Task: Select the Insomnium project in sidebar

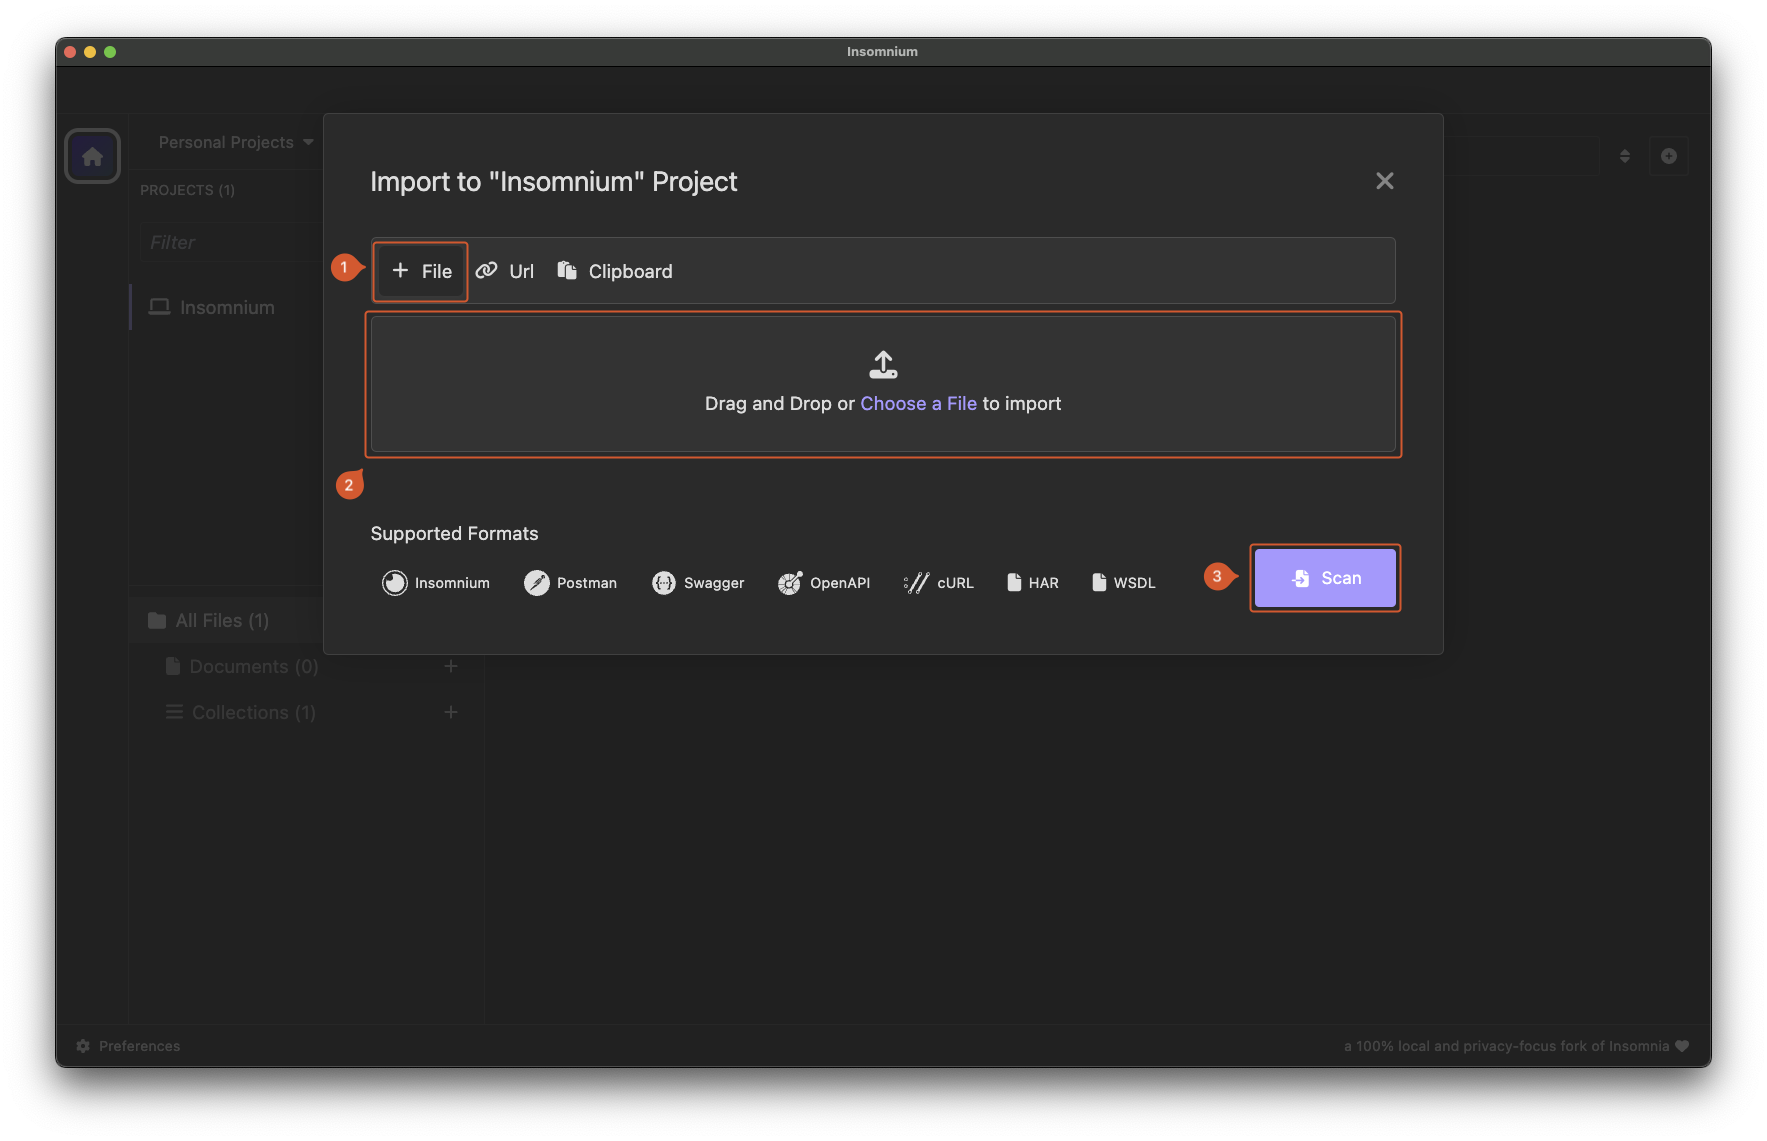Action: pos(226,308)
